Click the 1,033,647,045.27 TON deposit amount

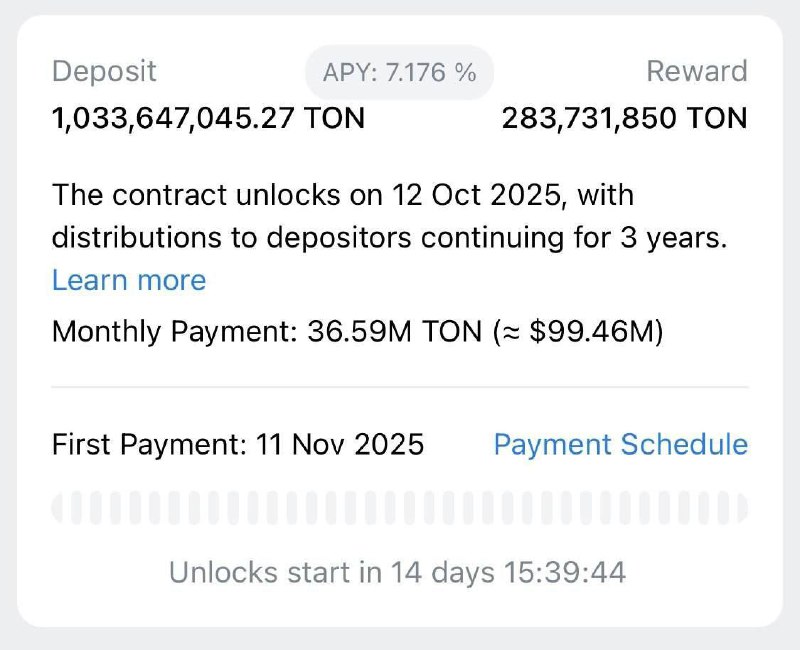(208, 119)
